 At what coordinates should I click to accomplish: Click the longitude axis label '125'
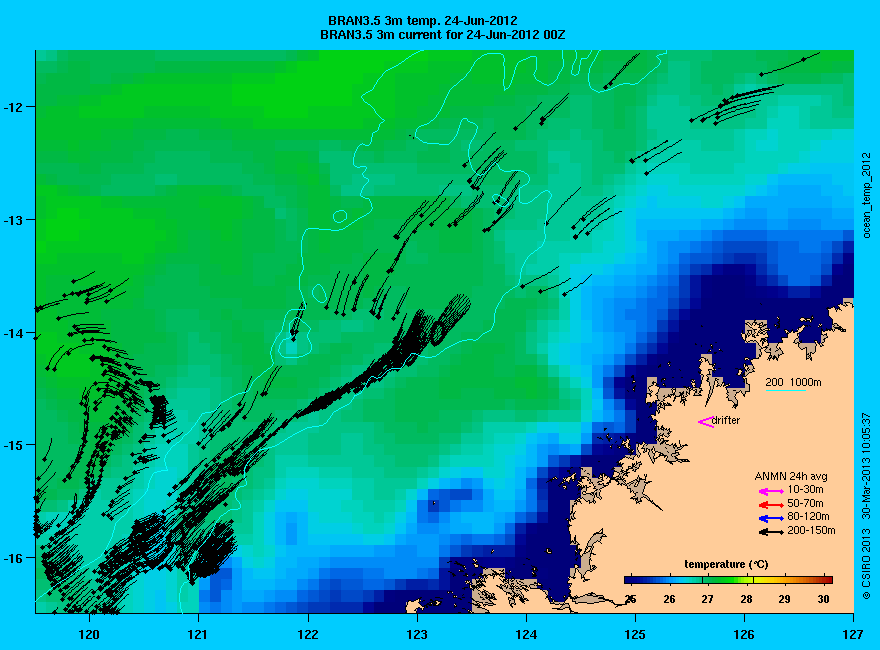(x=635, y=634)
